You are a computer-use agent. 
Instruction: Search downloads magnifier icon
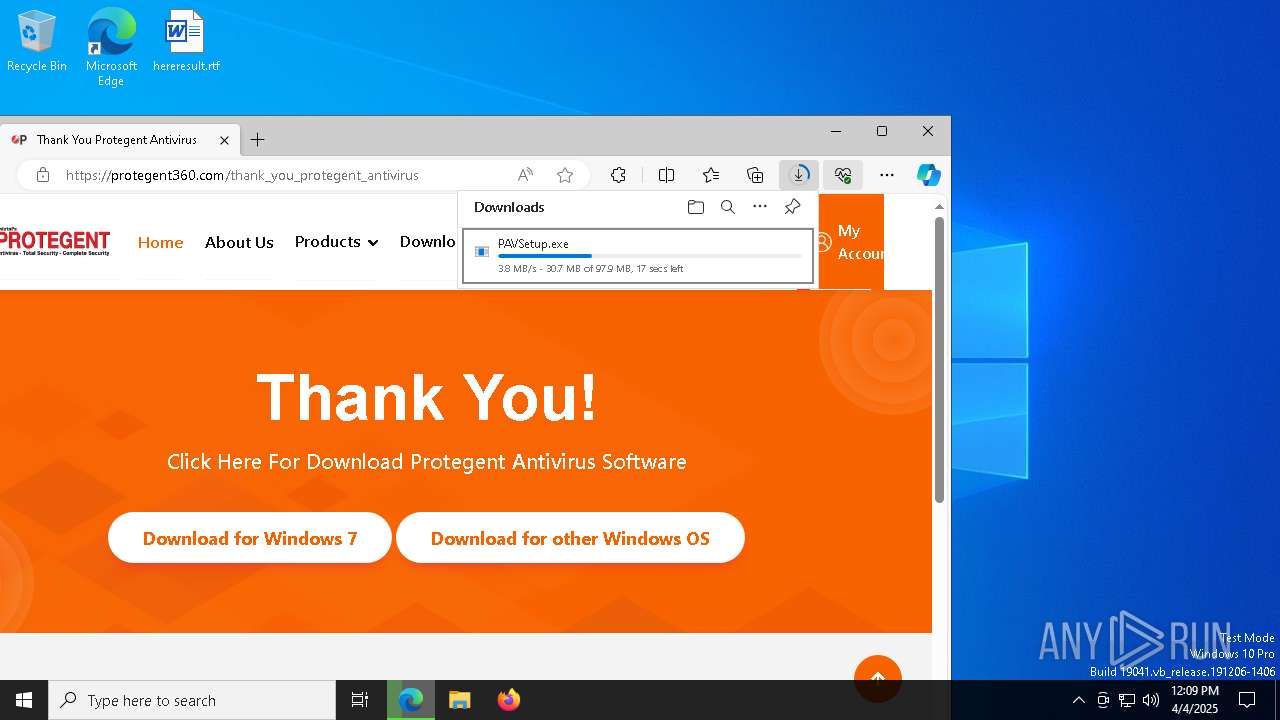point(728,207)
